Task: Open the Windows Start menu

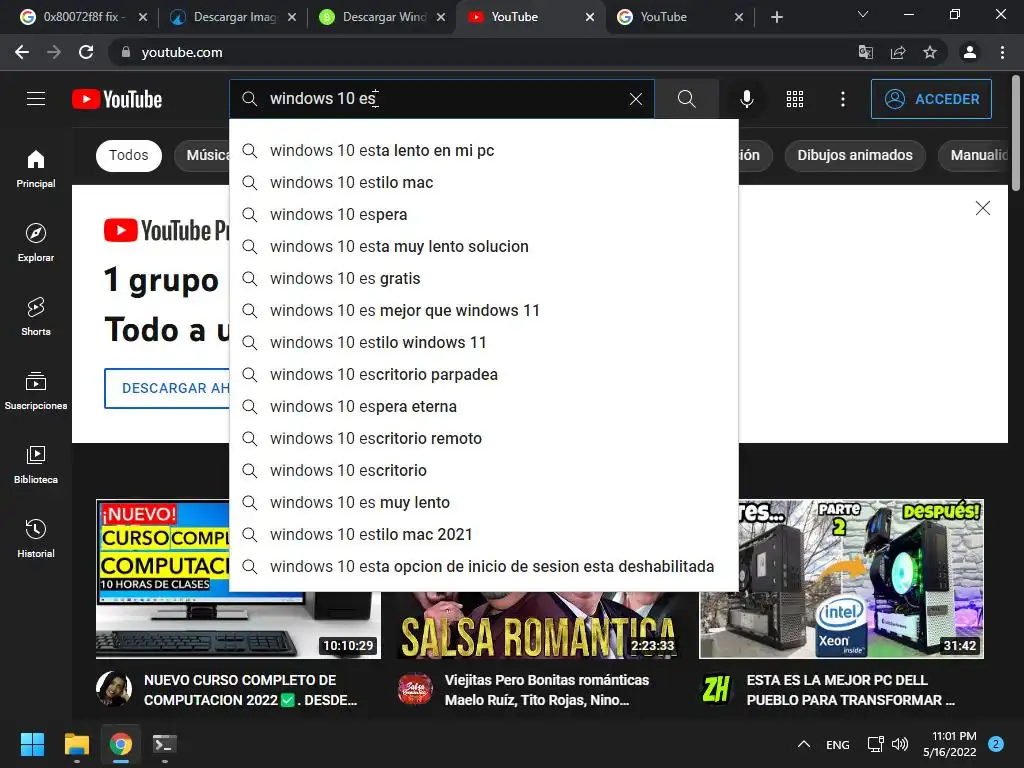Action: [x=32, y=744]
